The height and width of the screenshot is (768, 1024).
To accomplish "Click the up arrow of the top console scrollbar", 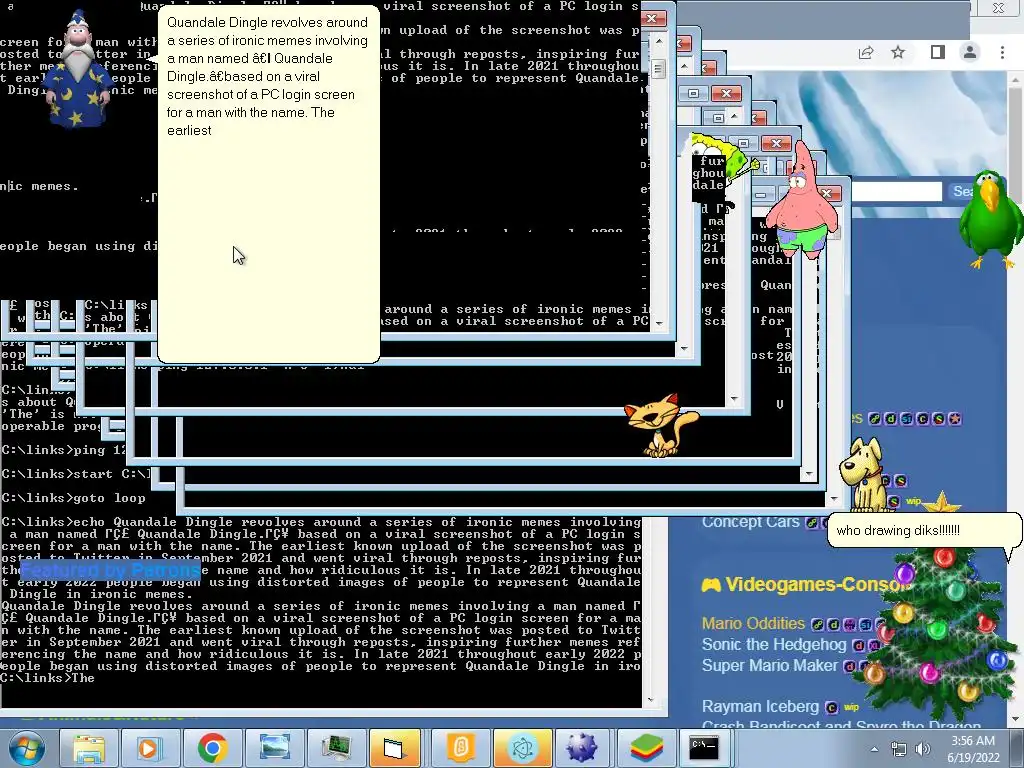I will point(659,41).
